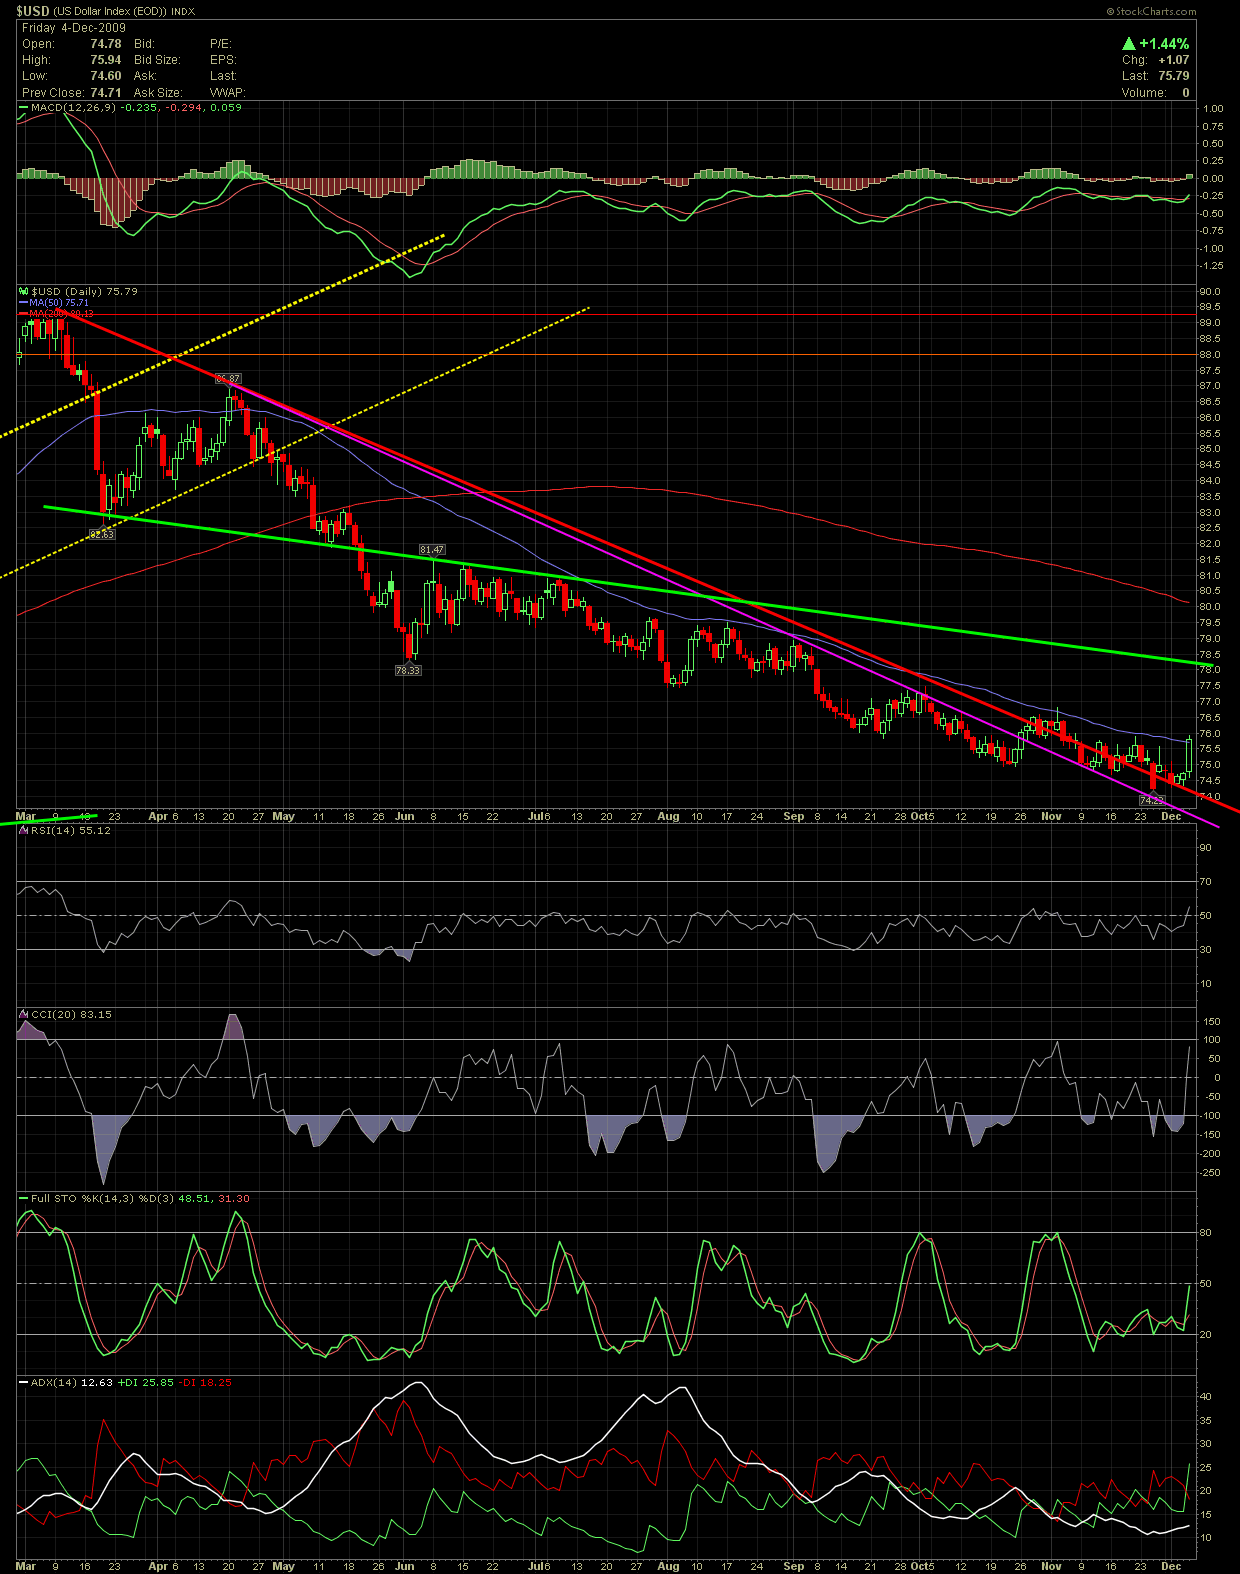Click the 78.33 price low label

tap(408, 670)
